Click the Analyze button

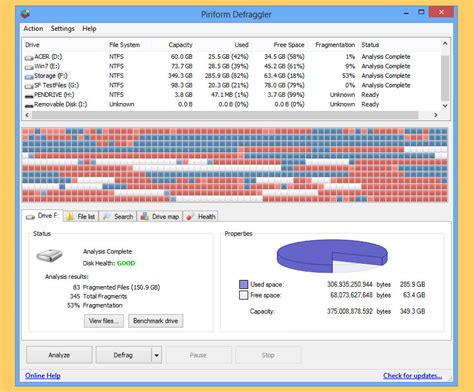click(59, 355)
